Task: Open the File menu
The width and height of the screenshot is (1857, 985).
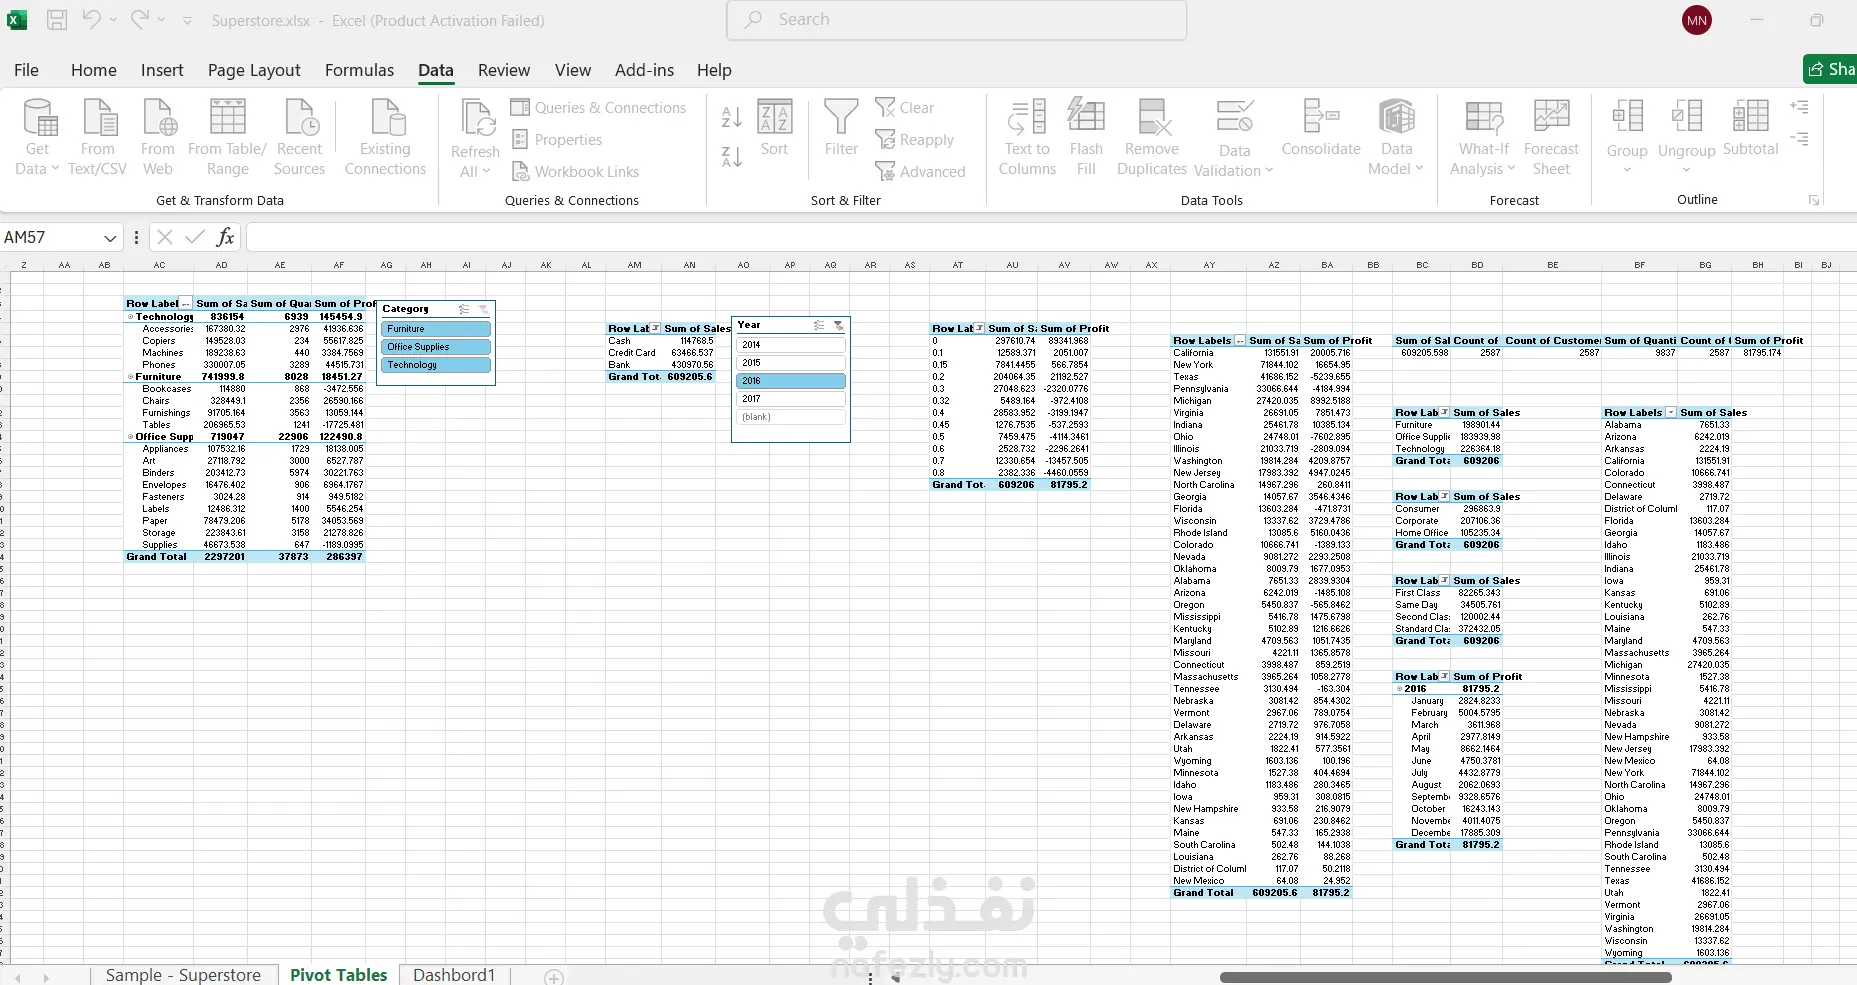Action: [x=27, y=70]
